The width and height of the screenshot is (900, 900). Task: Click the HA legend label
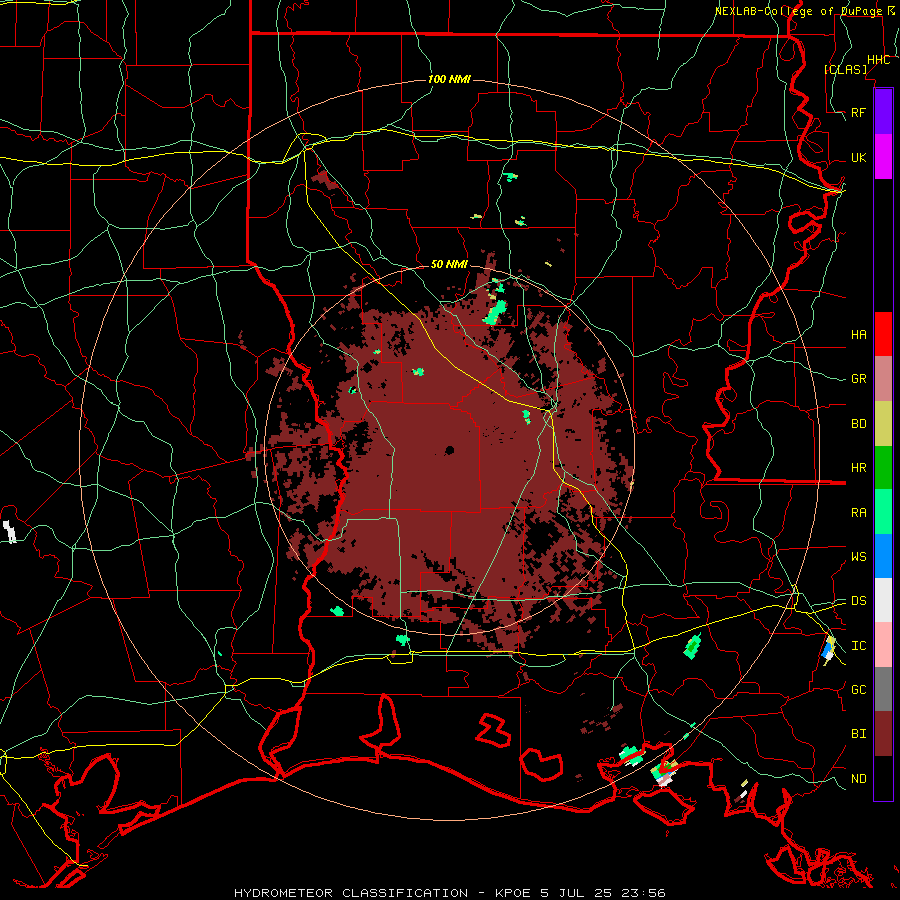click(x=858, y=334)
